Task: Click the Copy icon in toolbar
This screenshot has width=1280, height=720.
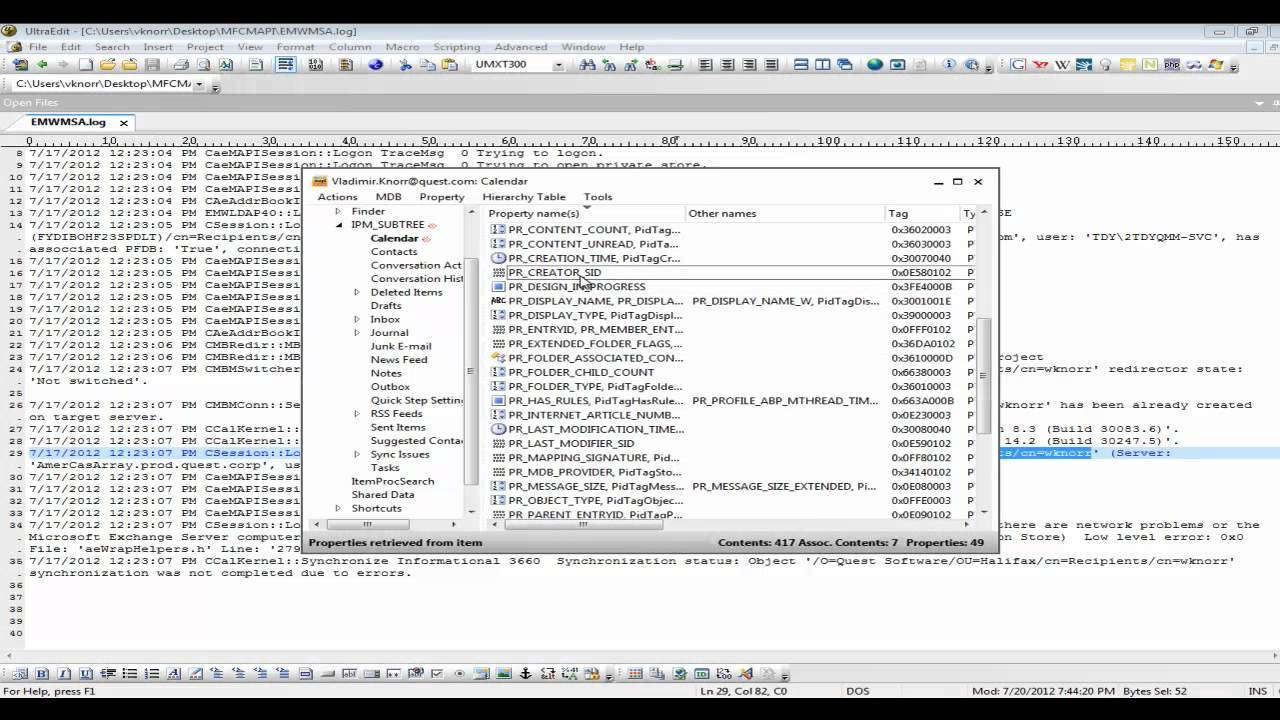Action: pos(427,65)
